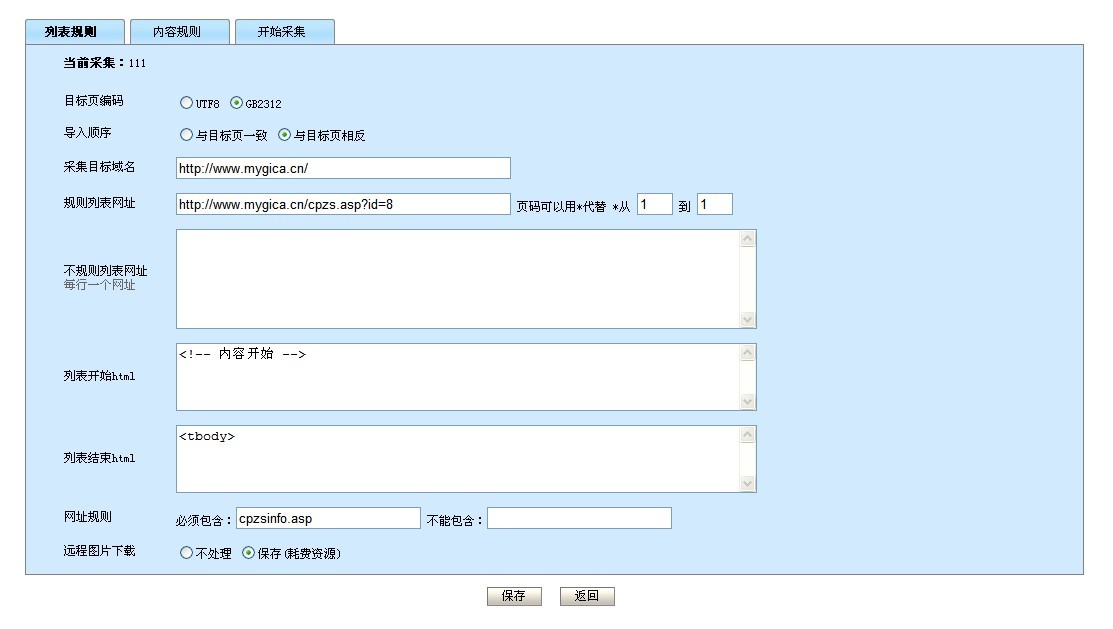Viewport: 1113px width, 629px height.
Task: Click the page end number field
Action: click(x=714, y=205)
